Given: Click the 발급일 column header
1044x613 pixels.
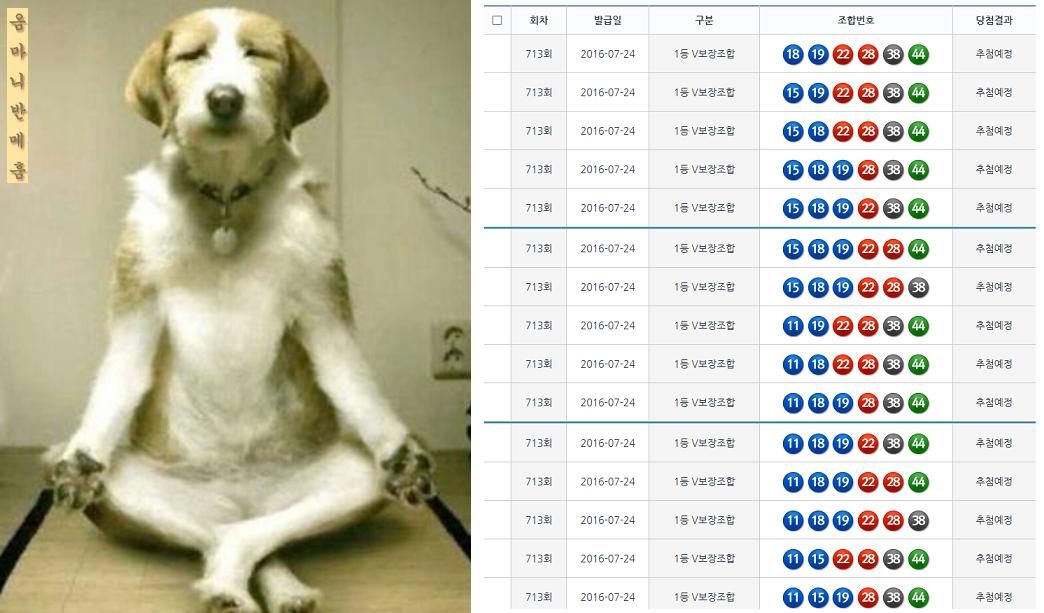Looking at the screenshot, I should tap(607, 20).
